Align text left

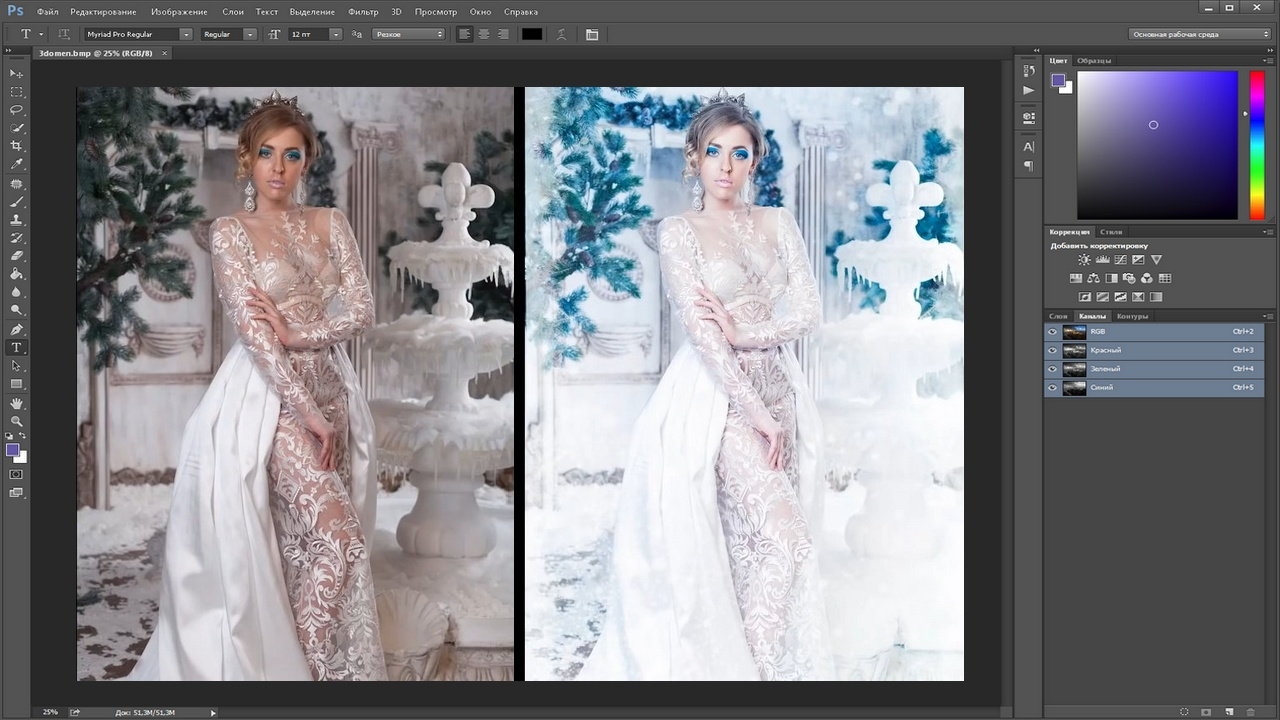[465, 34]
